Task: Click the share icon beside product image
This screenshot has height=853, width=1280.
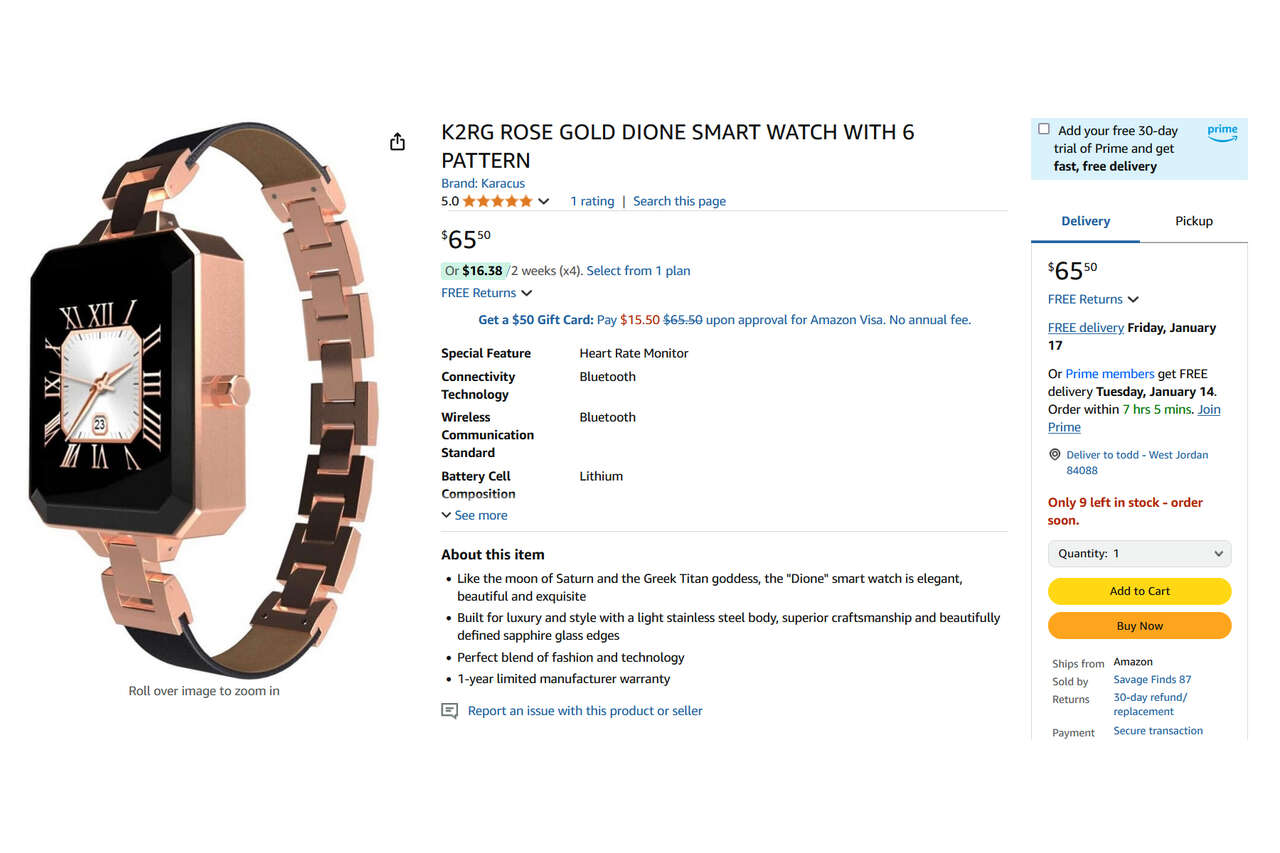Action: (x=398, y=142)
